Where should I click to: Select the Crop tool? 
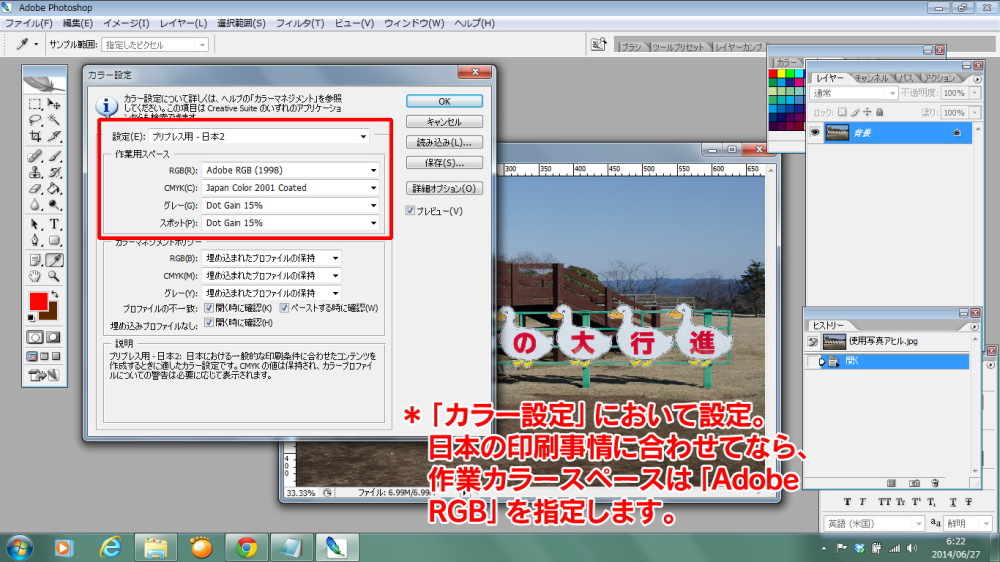(x=35, y=136)
